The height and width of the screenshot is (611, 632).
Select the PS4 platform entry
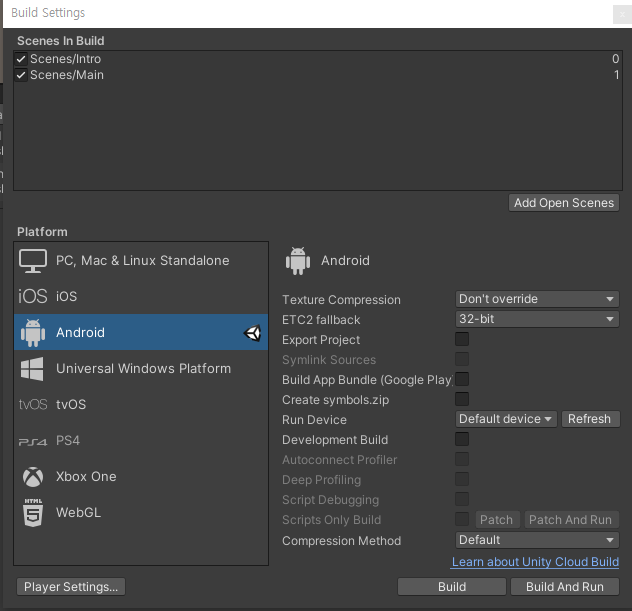141,441
